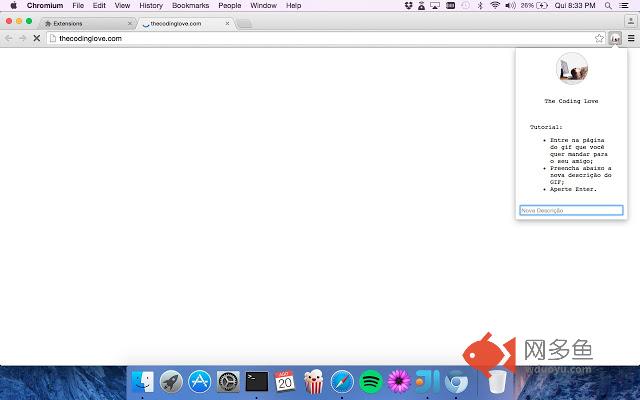This screenshot has height=400, width=640.
Task: Click the address bar with thecodinglove.com
Action: coord(320,38)
